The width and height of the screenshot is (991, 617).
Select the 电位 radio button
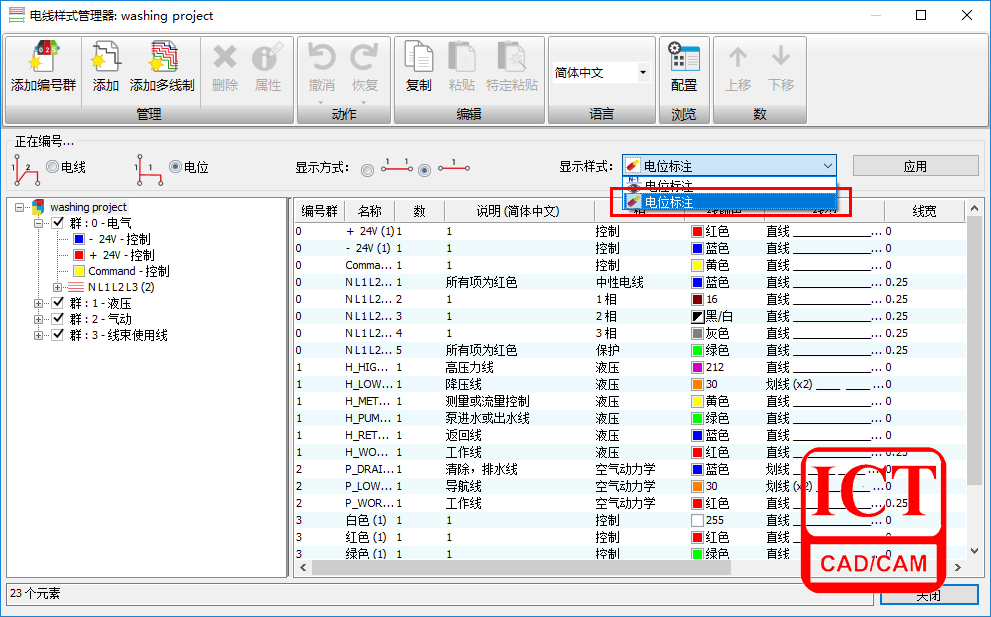point(175,167)
